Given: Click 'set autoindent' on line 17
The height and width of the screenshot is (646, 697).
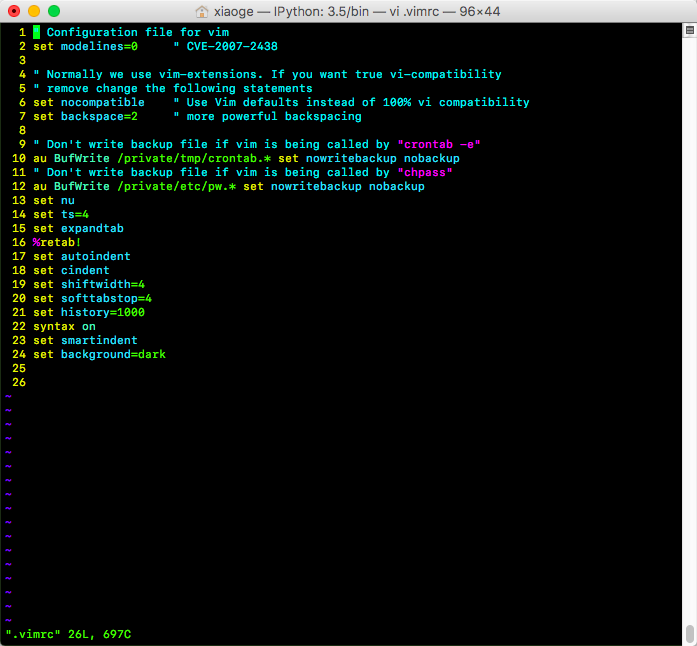Looking at the screenshot, I should coord(82,257).
